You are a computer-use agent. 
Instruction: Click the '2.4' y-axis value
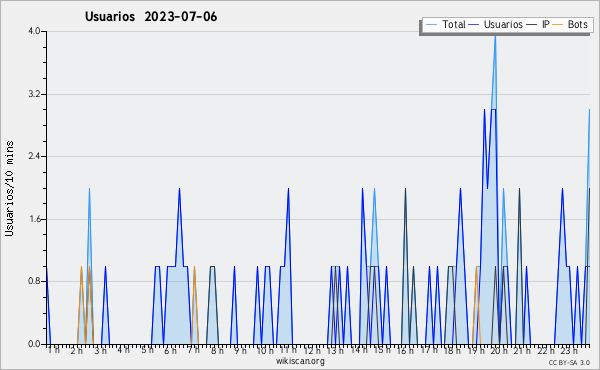pyautogui.click(x=34, y=156)
